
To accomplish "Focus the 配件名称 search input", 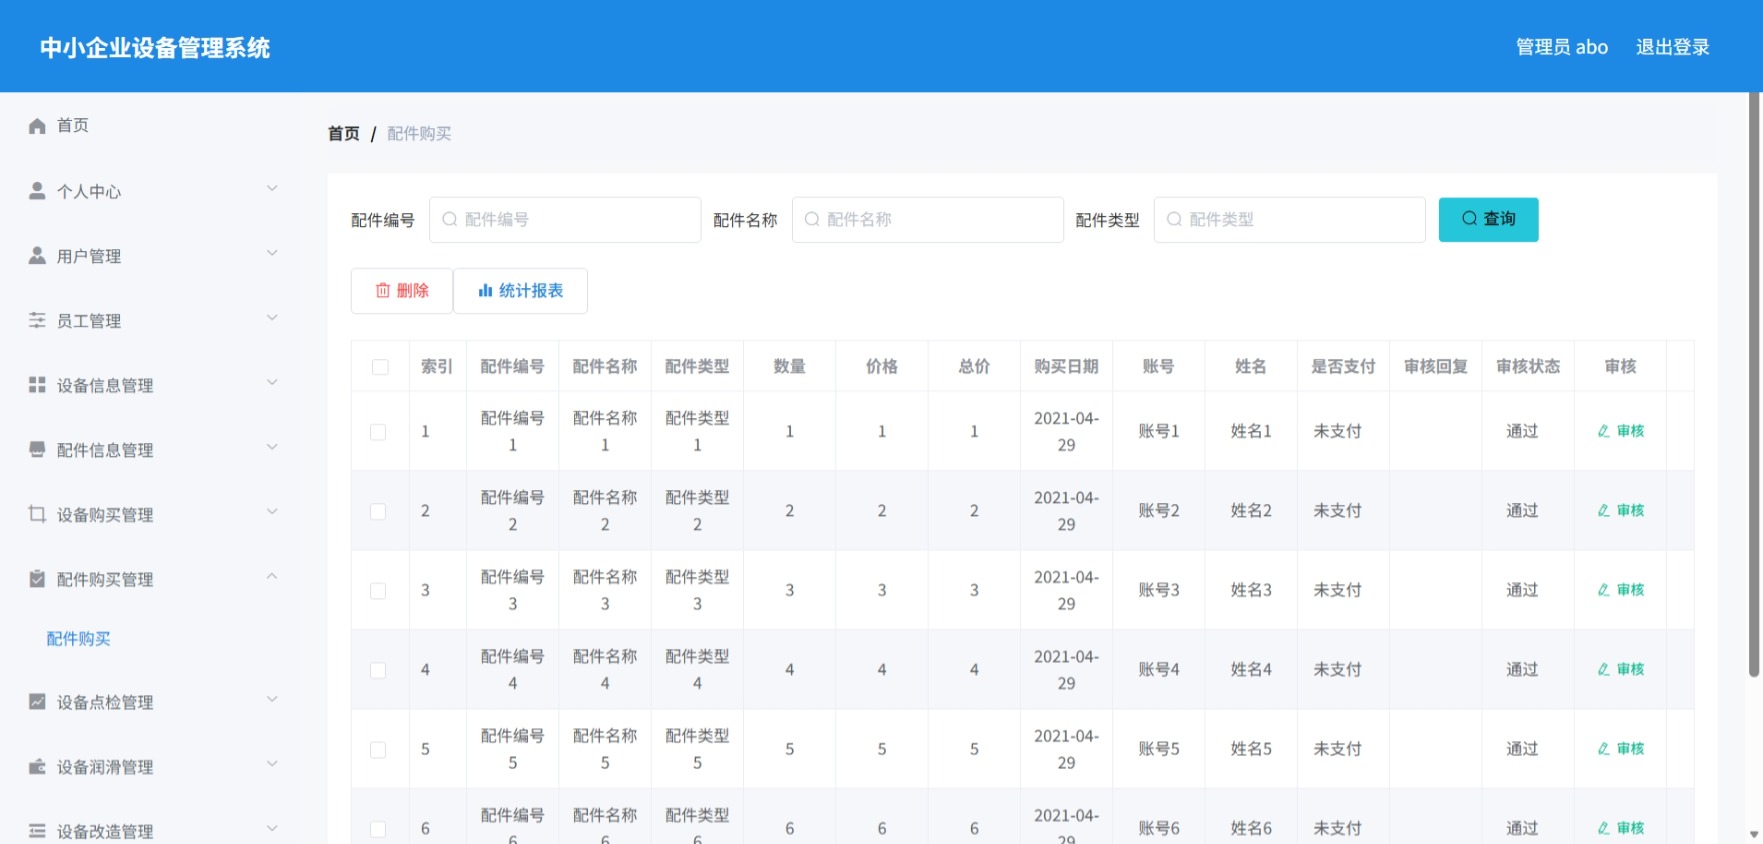I will click(927, 219).
